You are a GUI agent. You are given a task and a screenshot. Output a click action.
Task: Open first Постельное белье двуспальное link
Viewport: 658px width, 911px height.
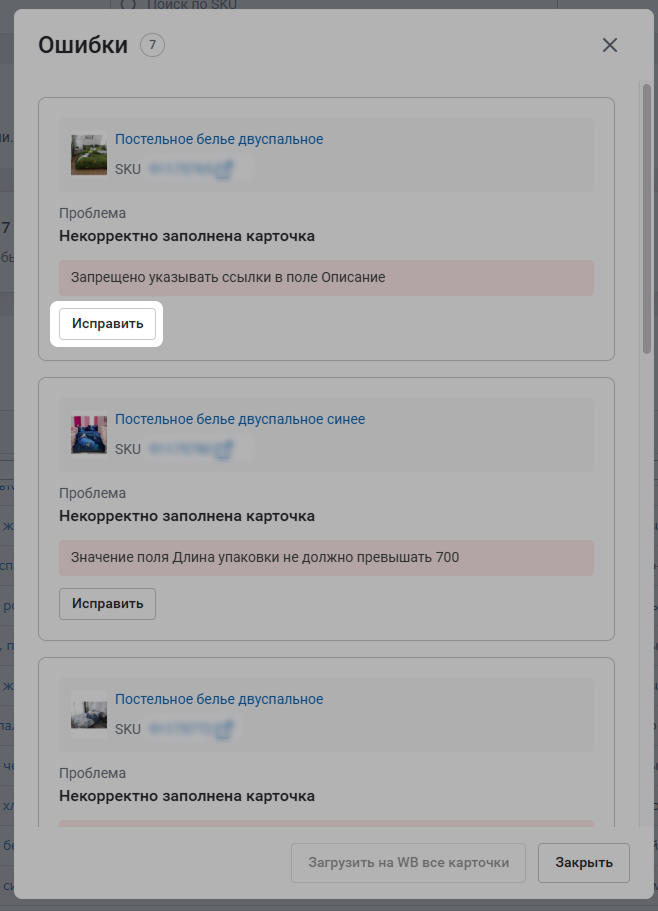[219, 139]
